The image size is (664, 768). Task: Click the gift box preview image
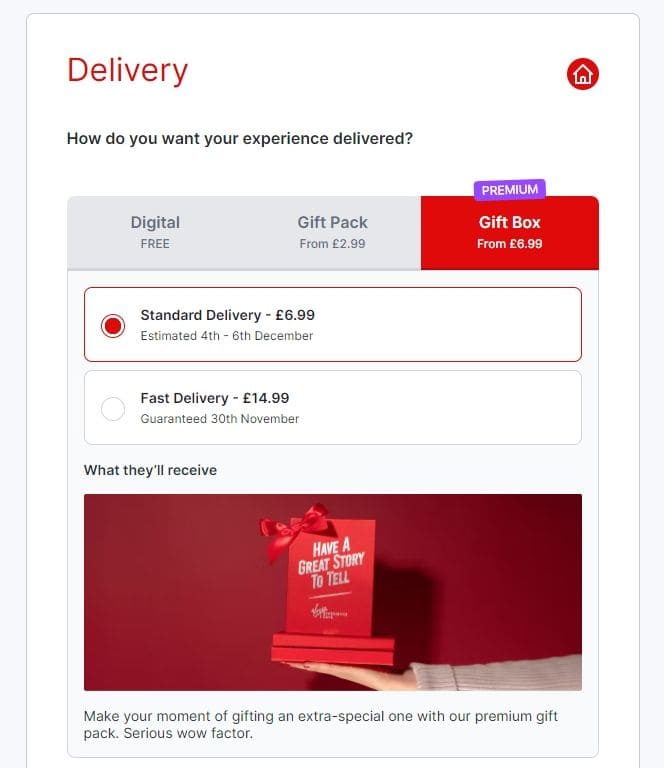333,592
